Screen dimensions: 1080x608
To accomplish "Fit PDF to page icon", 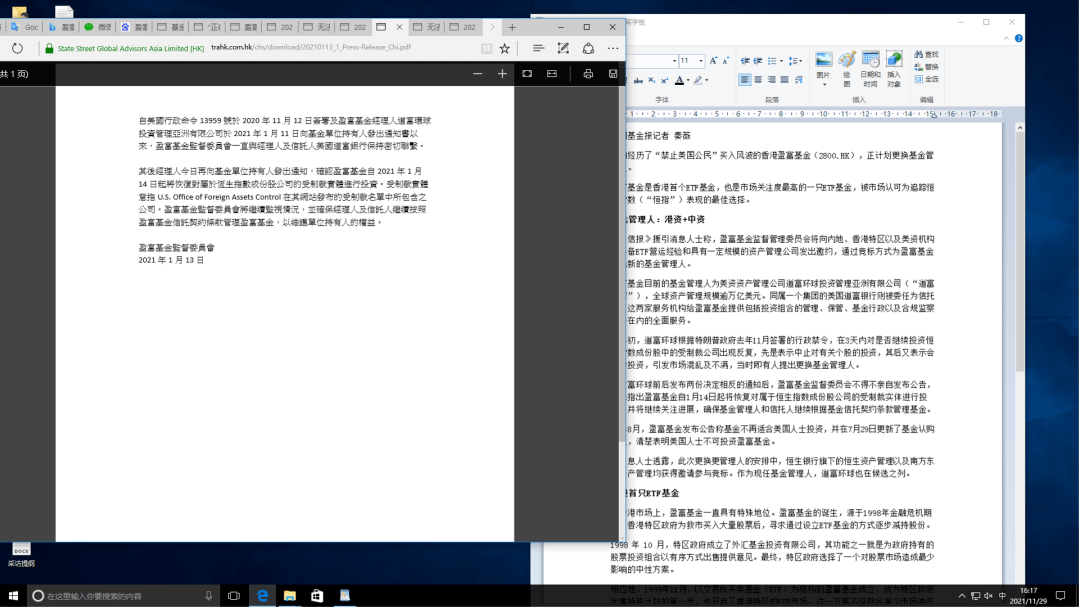I will point(527,74).
